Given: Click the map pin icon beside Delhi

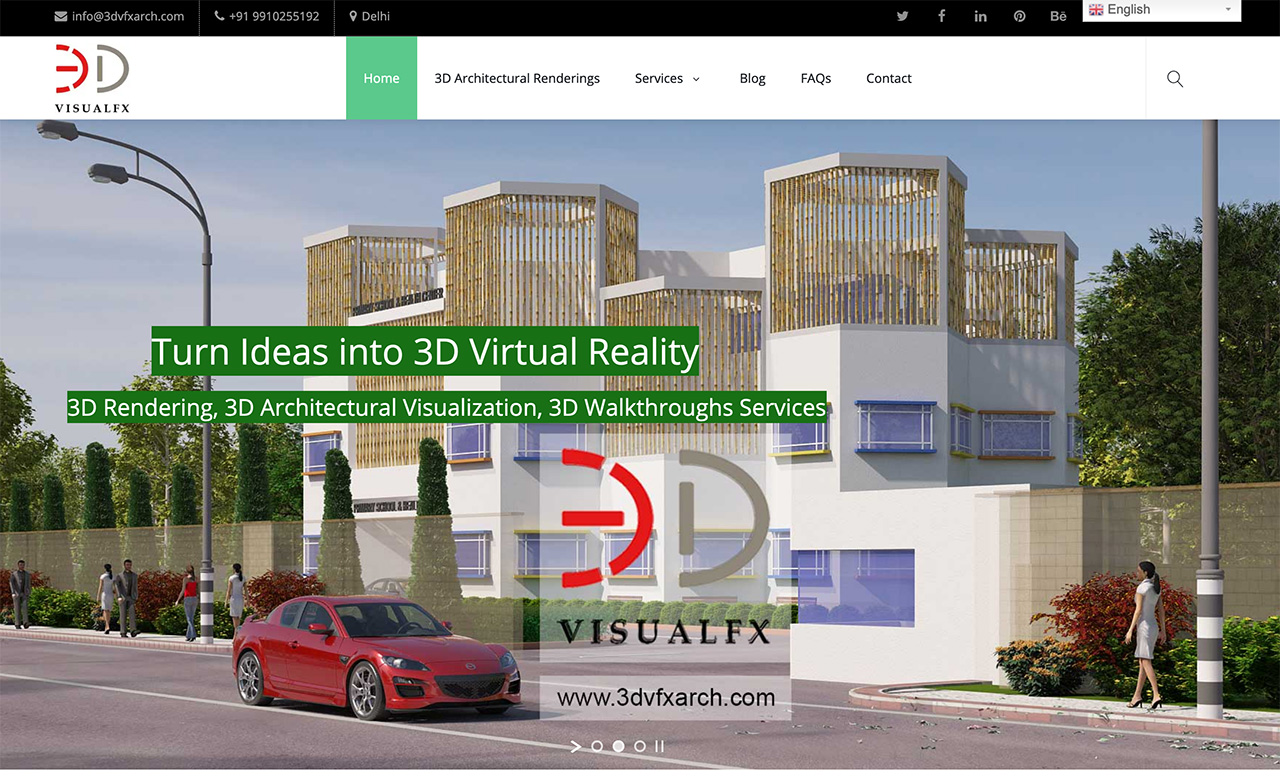Looking at the screenshot, I should click(353, 16).
